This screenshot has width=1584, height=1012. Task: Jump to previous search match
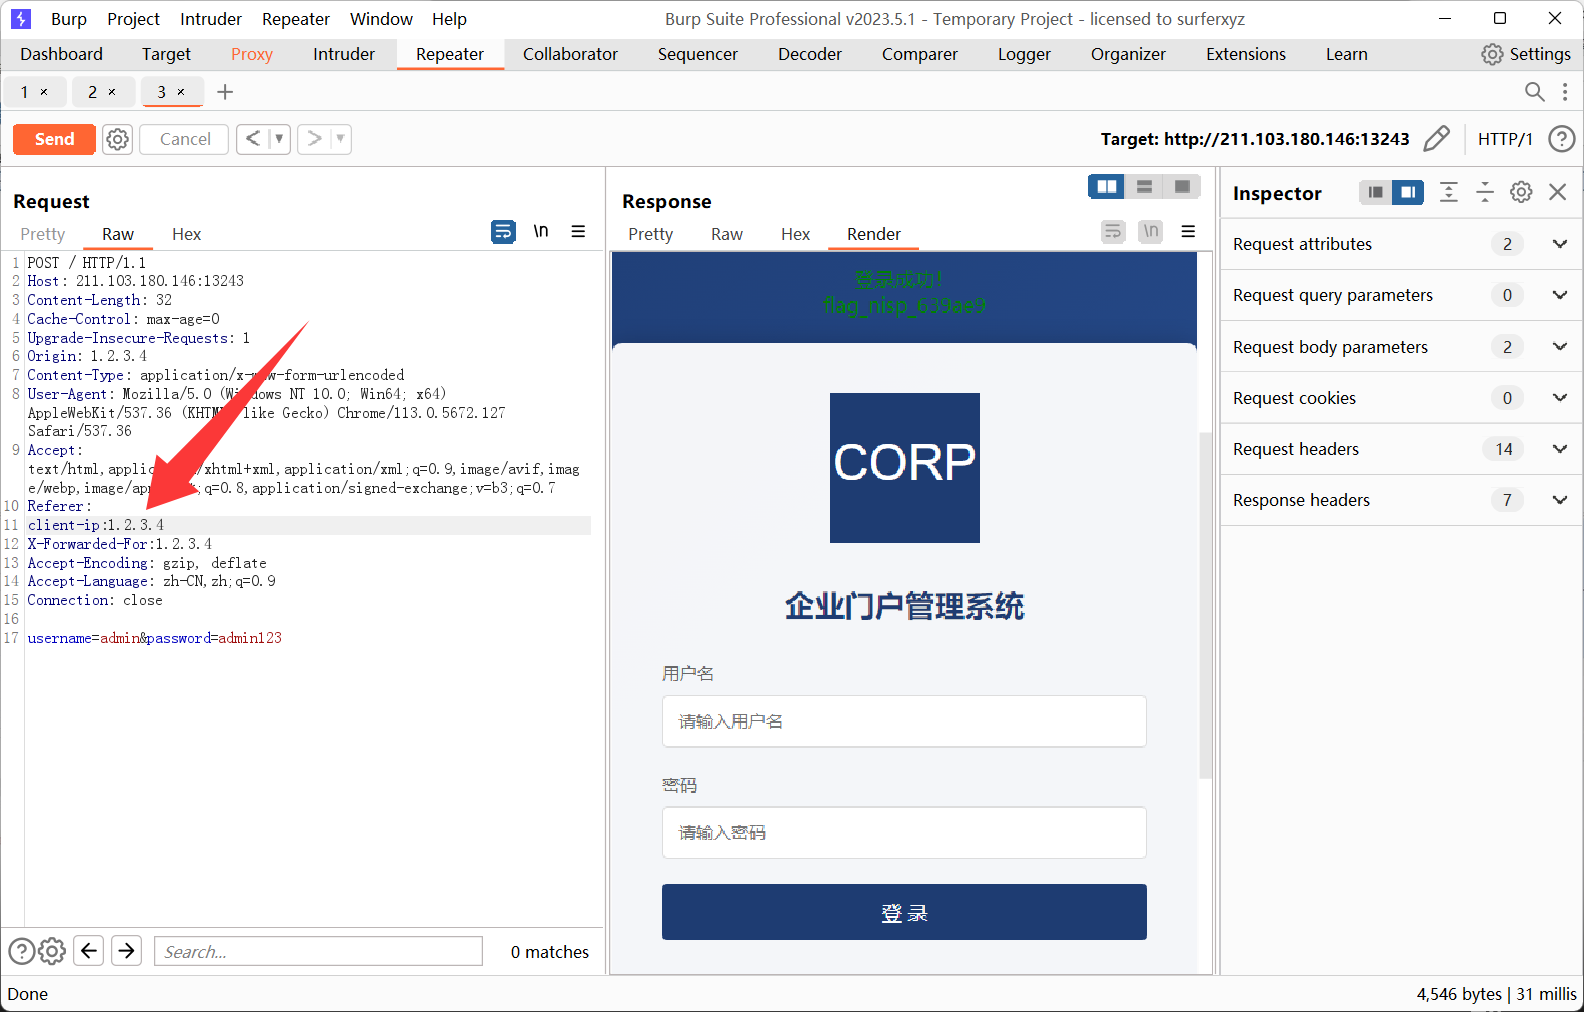coord(89,950)
